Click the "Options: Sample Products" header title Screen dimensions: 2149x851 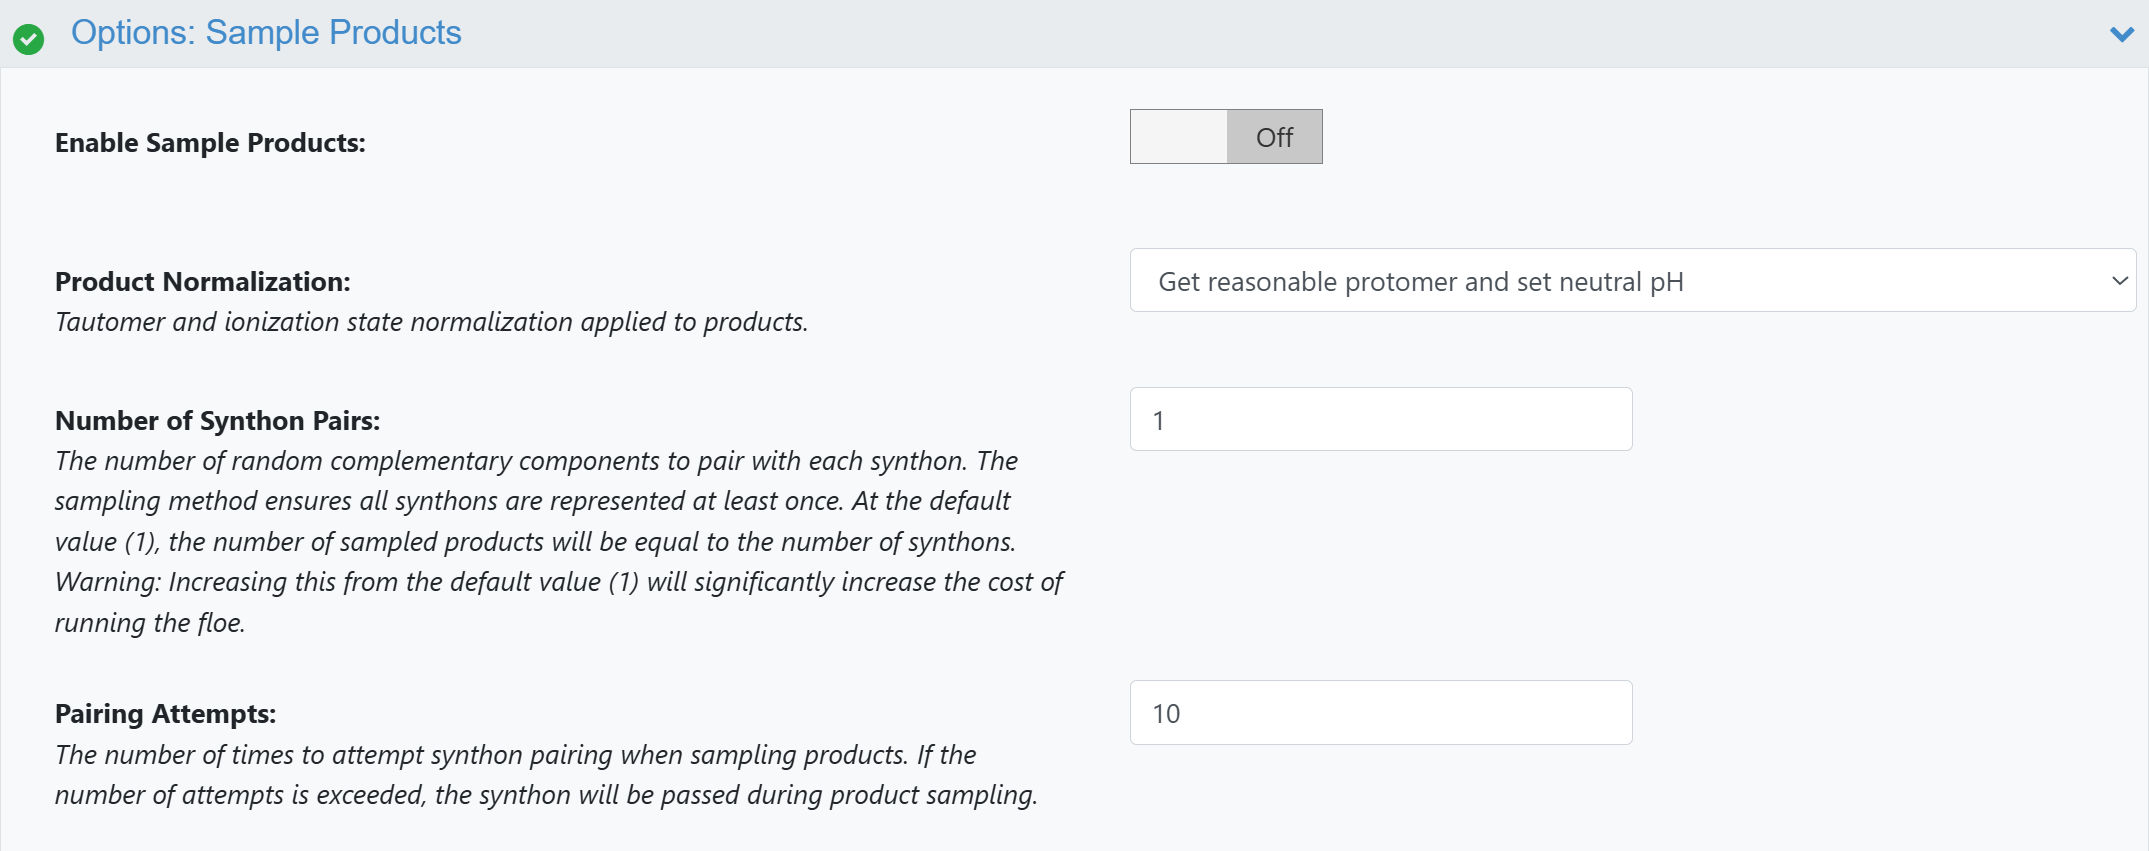tap(266, 33)
